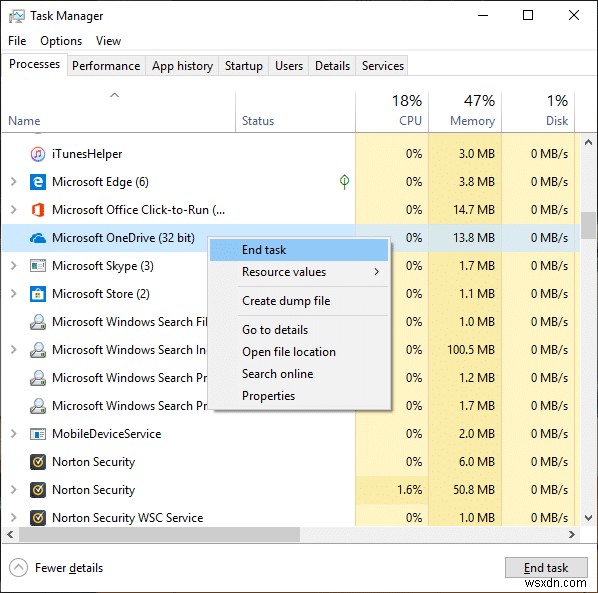Select the Processes tab
This screenshot has width=598, height=593.
34,64
